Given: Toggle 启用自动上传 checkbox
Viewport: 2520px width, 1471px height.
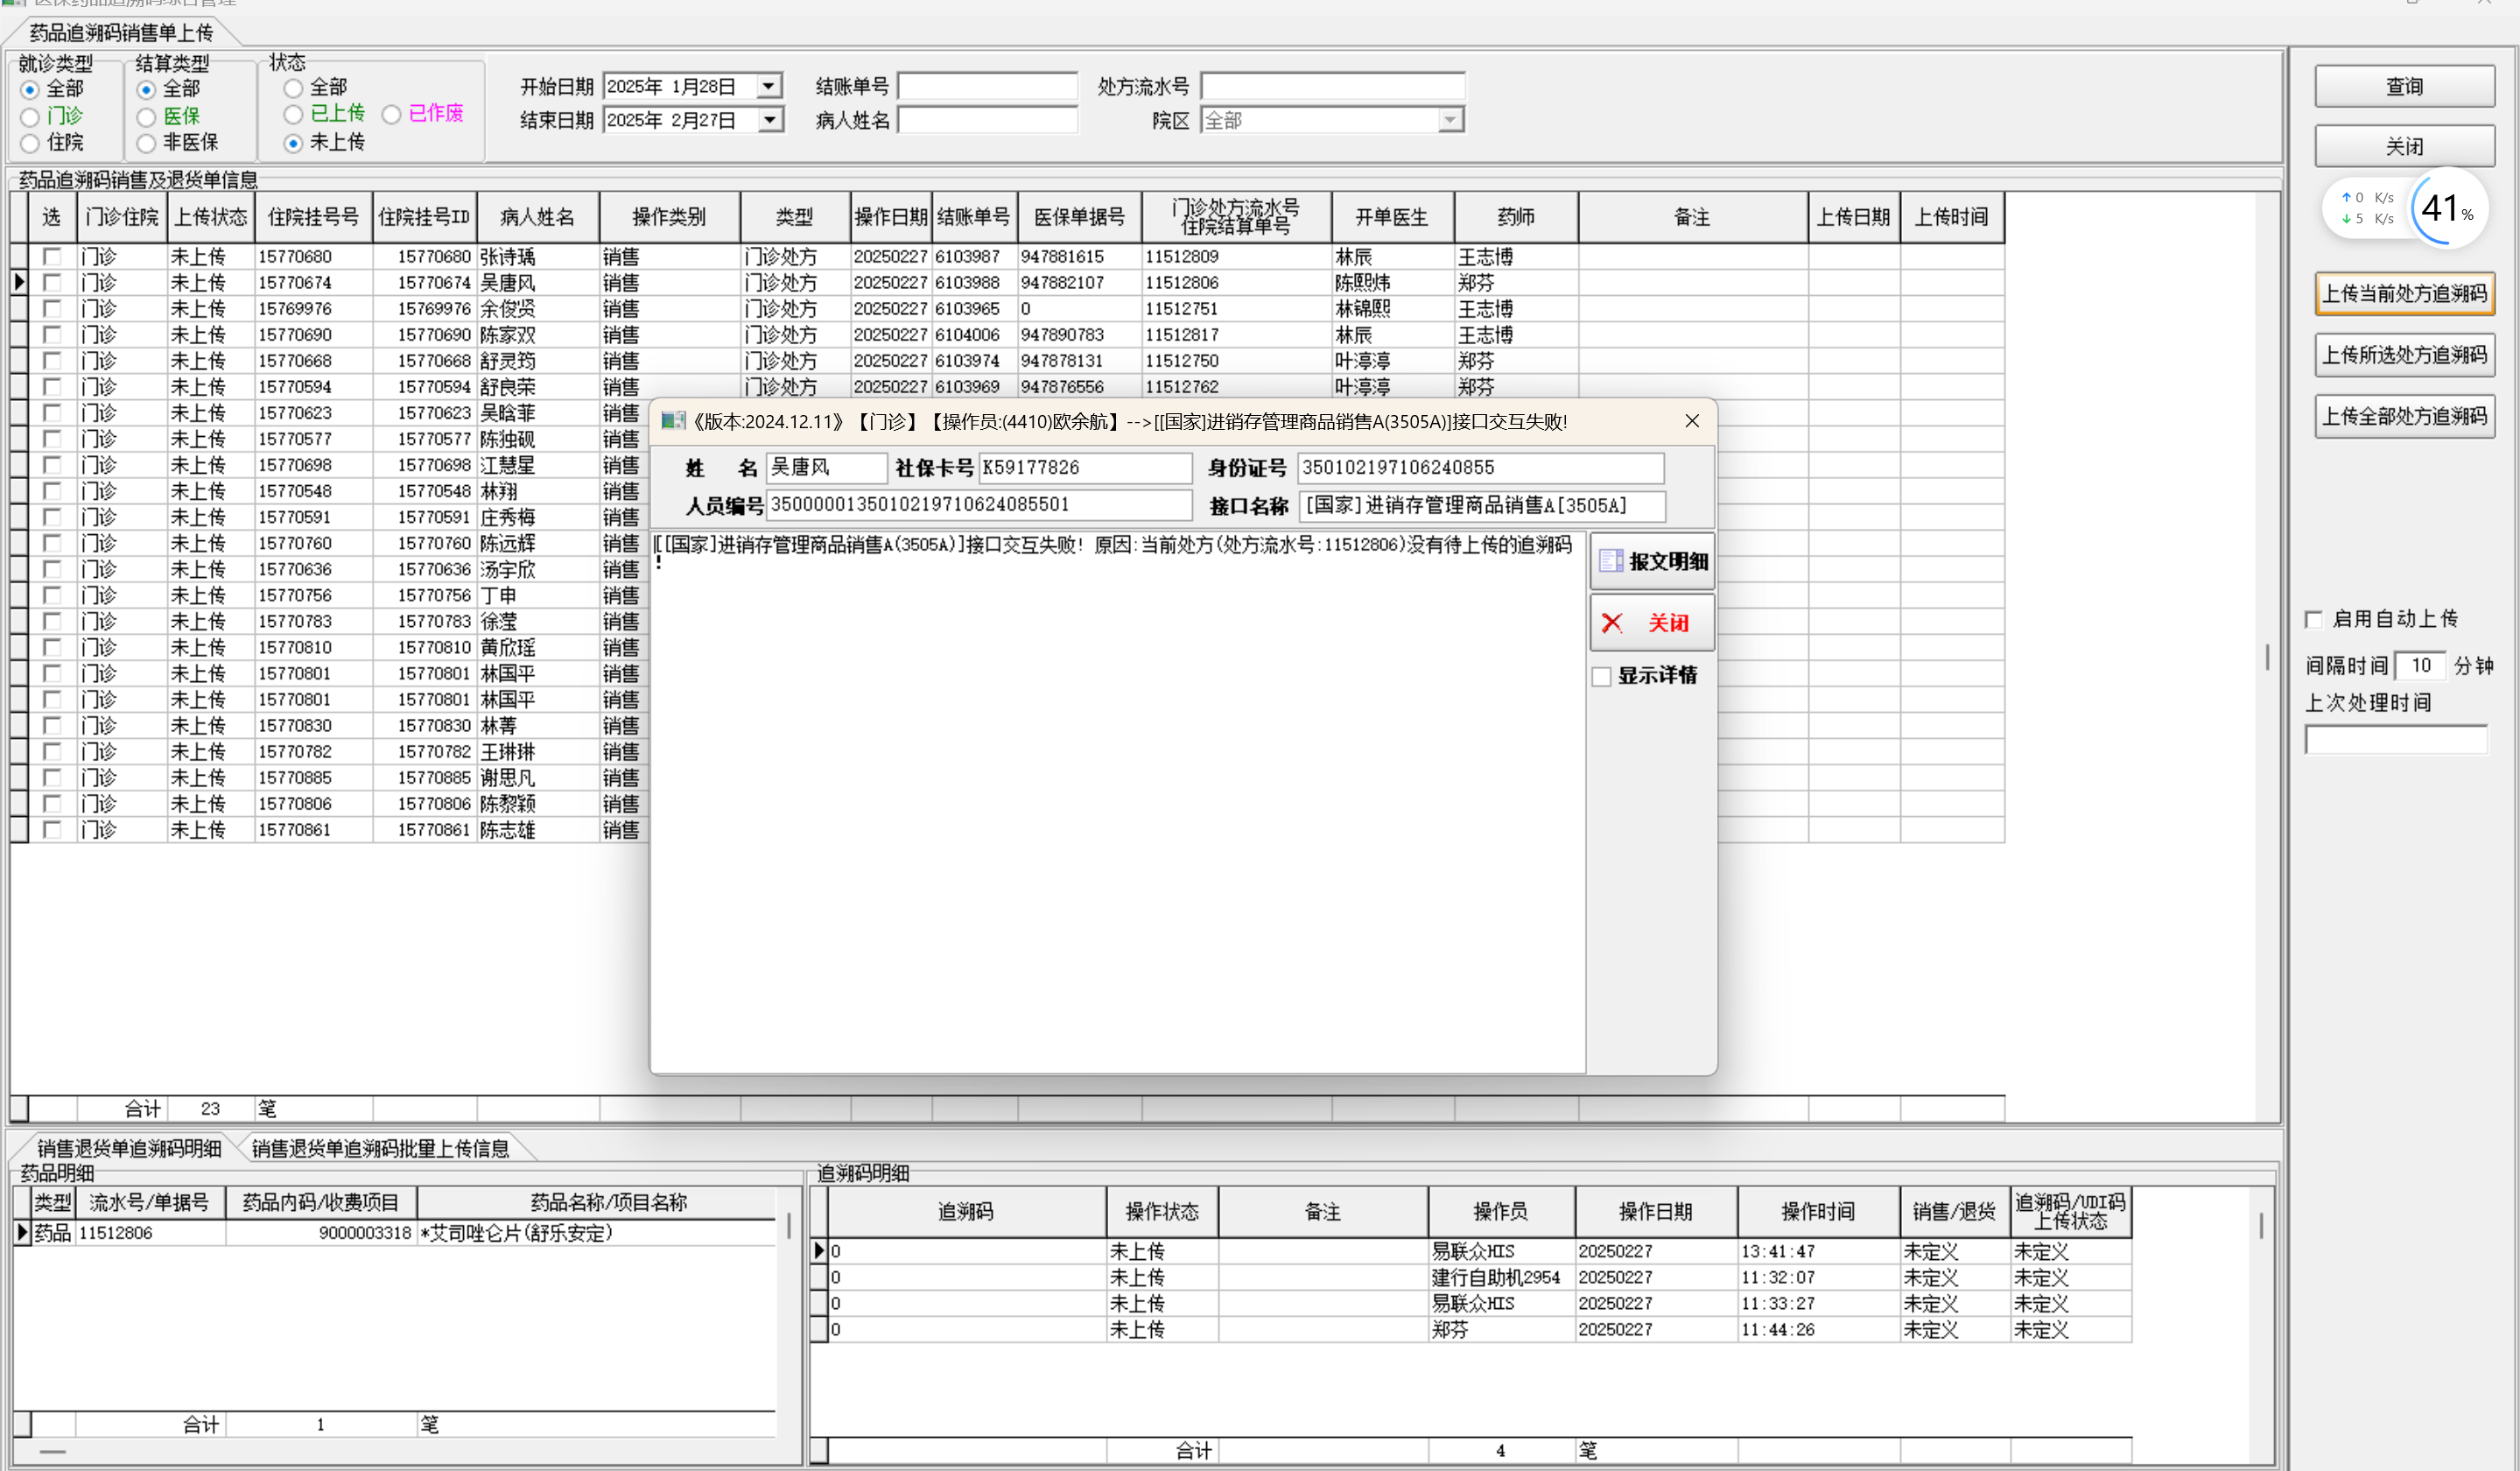Looking at the screenshot, I should [2314, 620].
